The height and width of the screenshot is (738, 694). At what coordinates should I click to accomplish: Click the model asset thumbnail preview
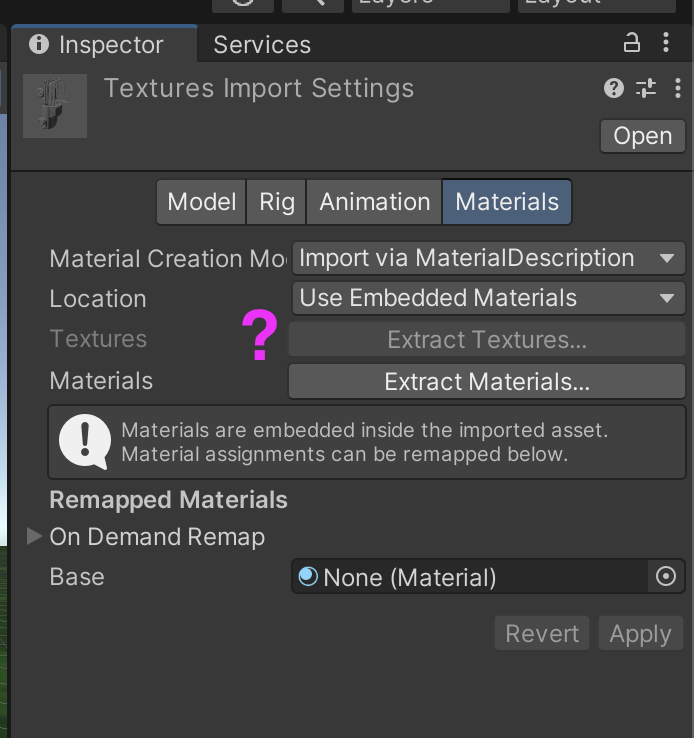click(x=55, y=105)
